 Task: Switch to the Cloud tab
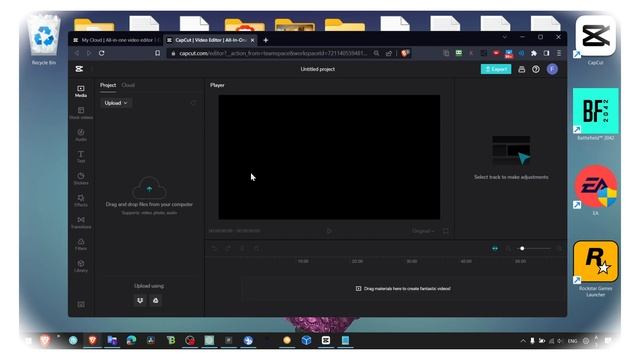(128, 85)
